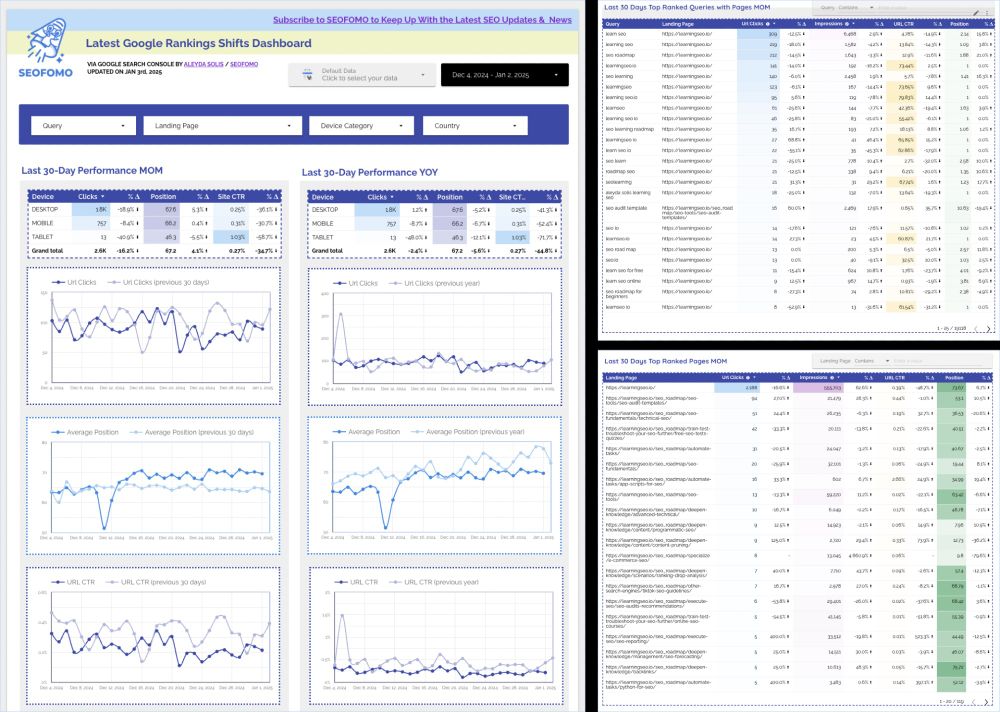Click 'seo learning roadmap' query row
This screenshot has height=712, width=1000.
[797, 129]
